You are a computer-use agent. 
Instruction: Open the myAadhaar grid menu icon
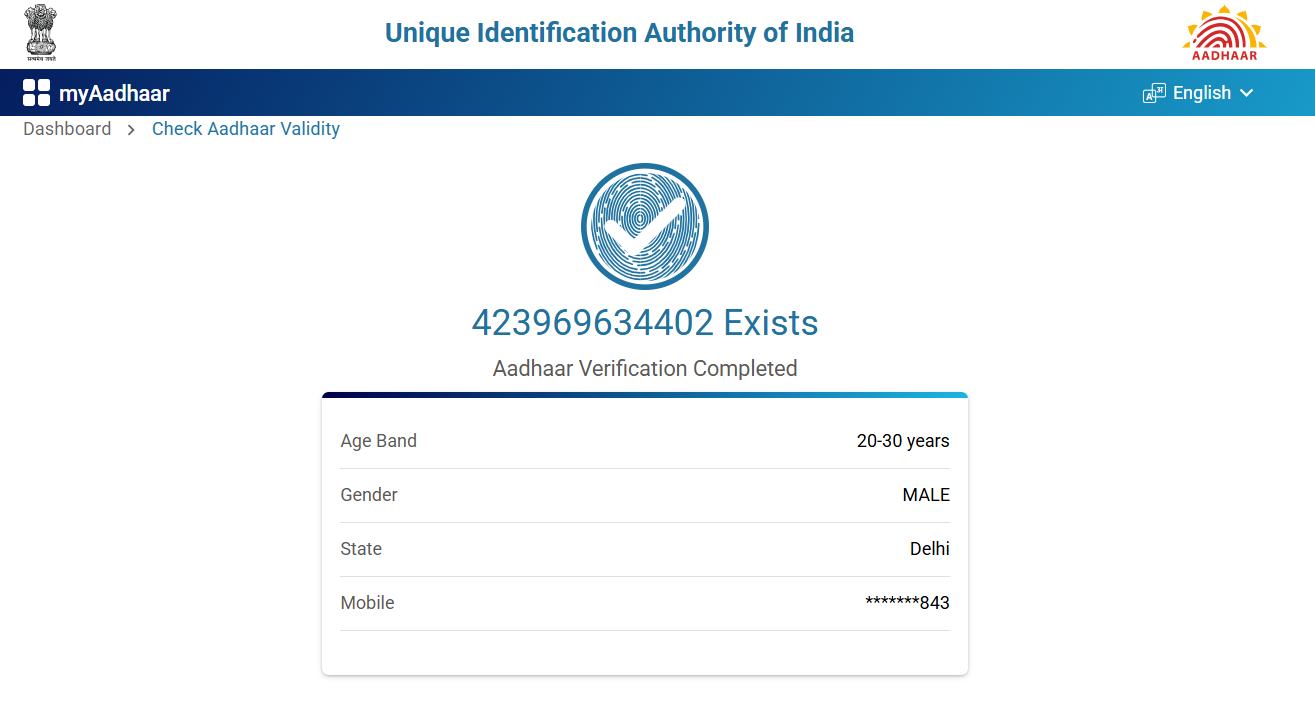pyautogui.click(x=36, y=93)
